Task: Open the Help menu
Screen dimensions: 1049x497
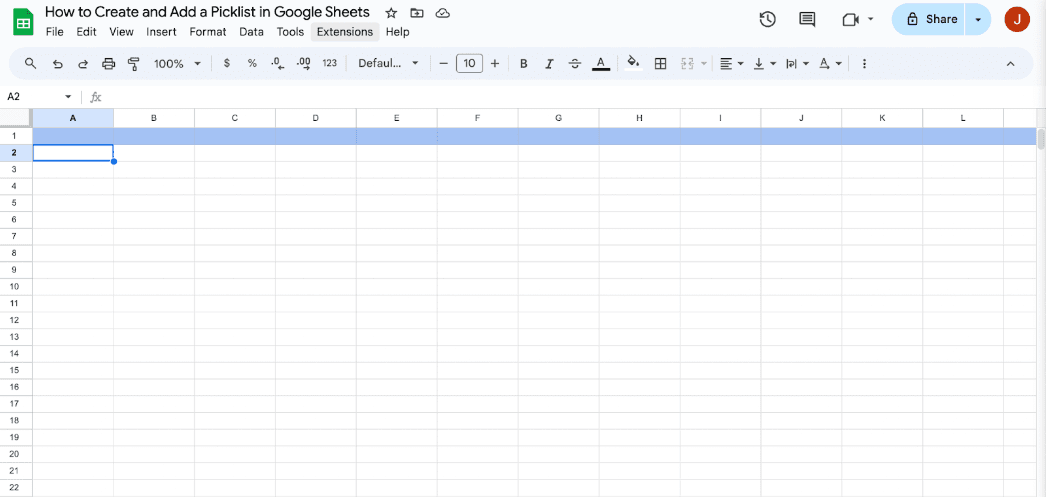Action: pos(397,31)
